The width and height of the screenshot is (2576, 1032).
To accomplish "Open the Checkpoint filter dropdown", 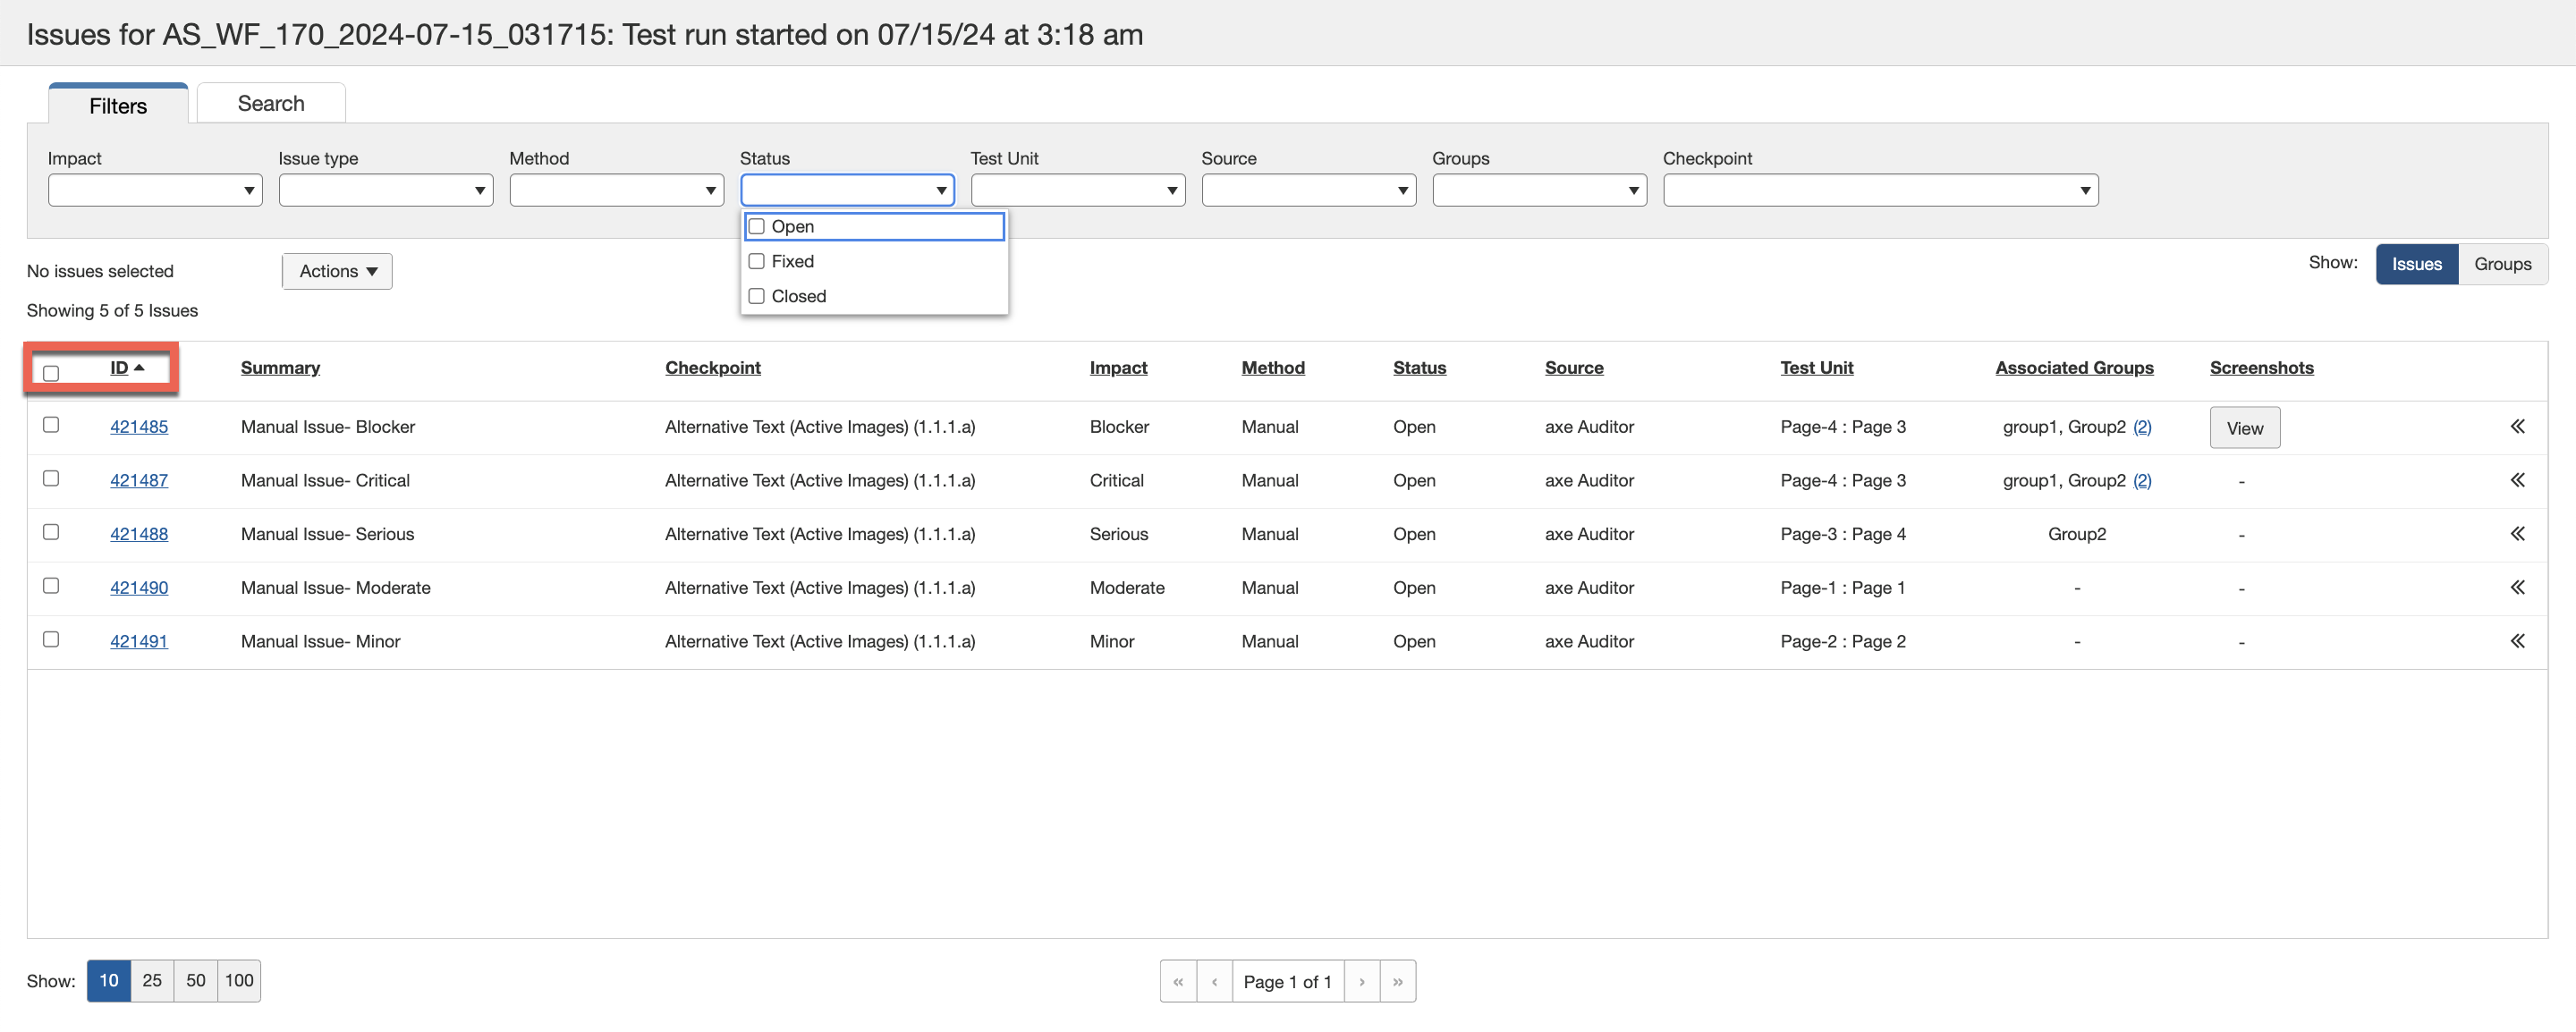I will point(1879,190).
